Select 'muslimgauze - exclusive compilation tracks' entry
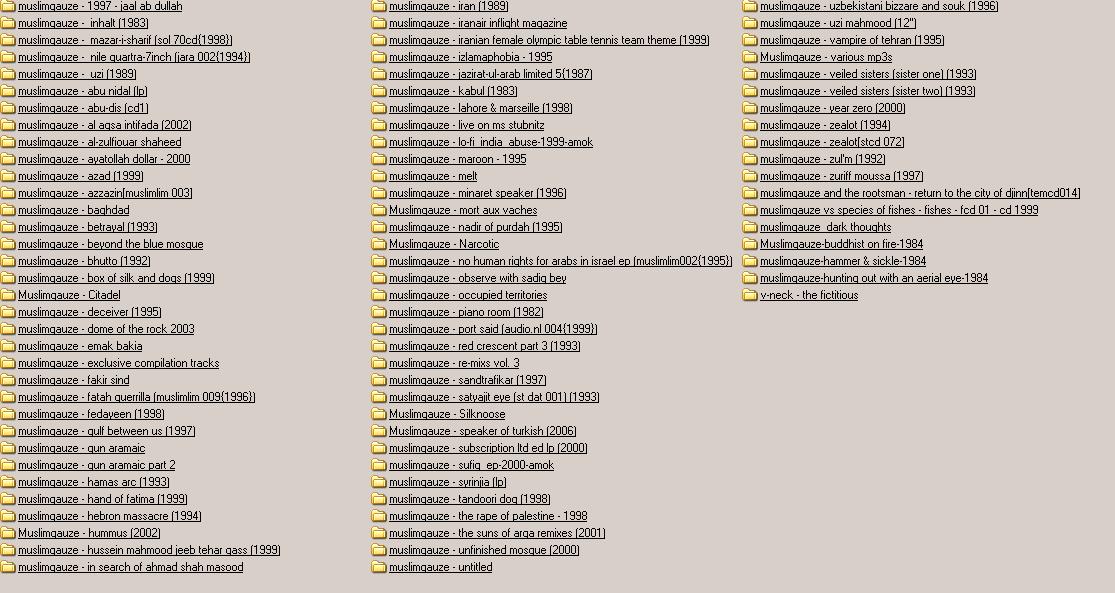This screenshot has width=1115, height=593. (119, 363)
